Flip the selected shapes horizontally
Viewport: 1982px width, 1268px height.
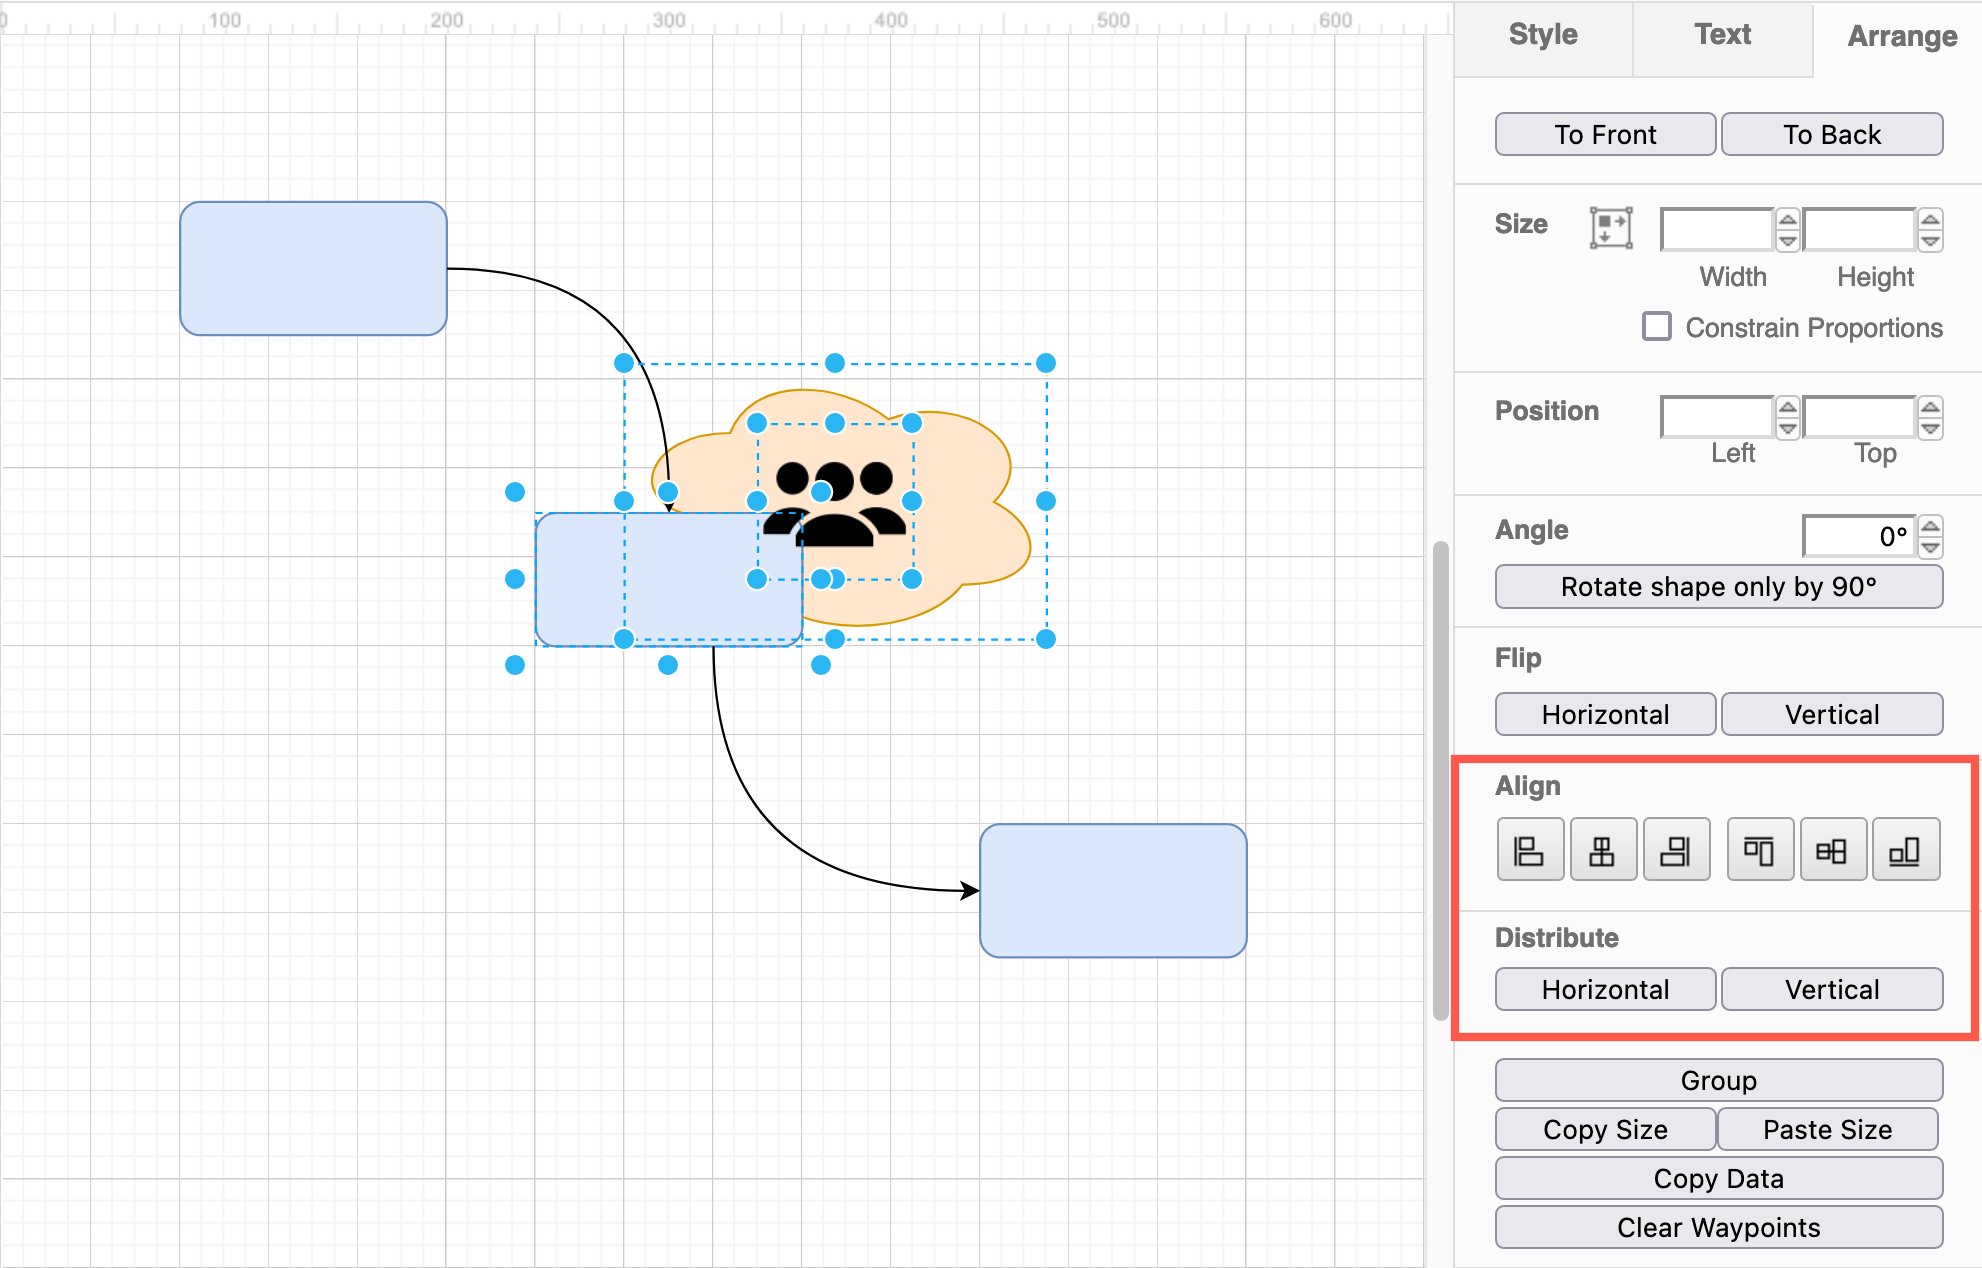coord(1605,714)
